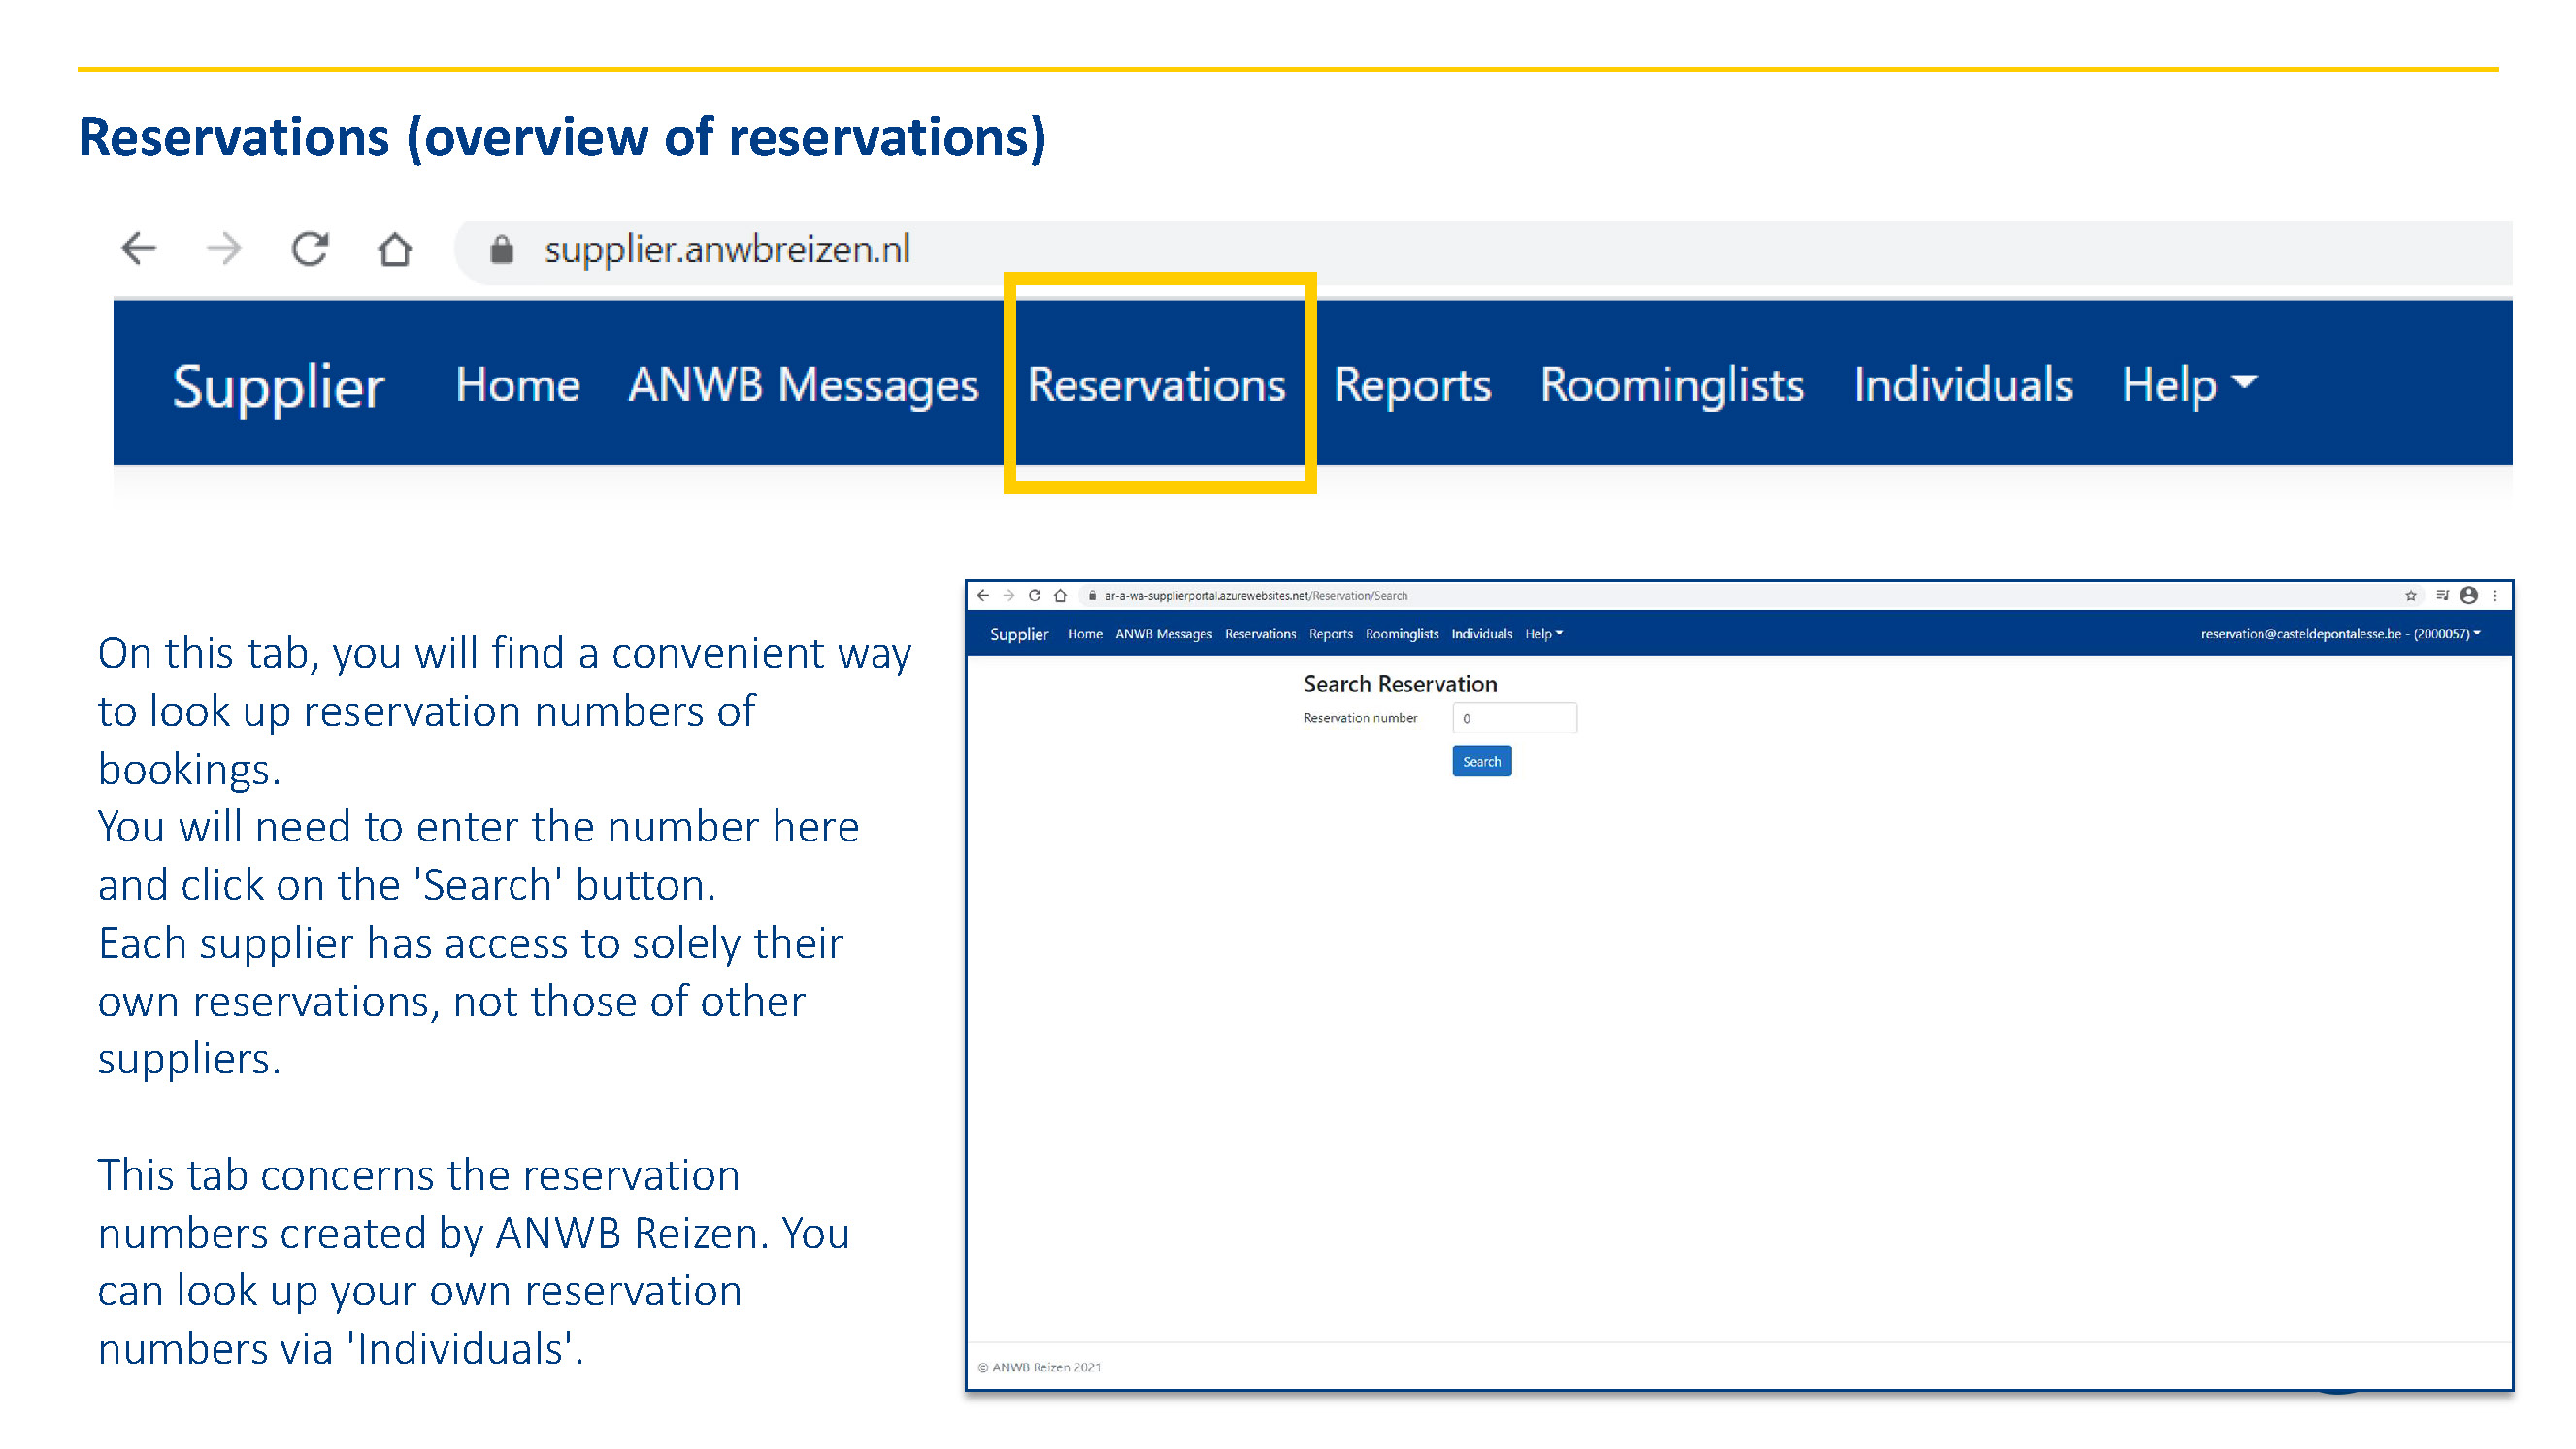Click the home icon in the small embedded browser
The image size is (2576, 1449).
(1061, 595)
